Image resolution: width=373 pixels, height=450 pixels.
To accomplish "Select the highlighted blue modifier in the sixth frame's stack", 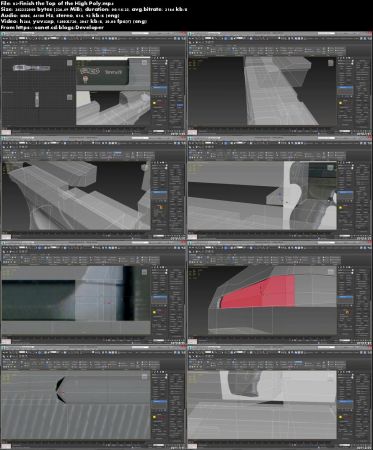I will pos(345,297).
